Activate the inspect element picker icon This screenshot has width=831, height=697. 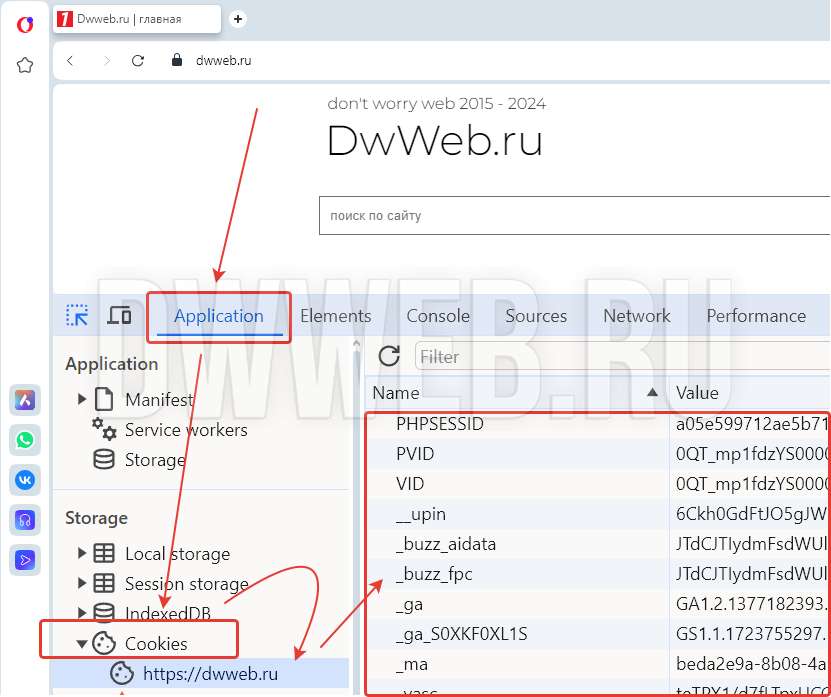pos(77,315)
